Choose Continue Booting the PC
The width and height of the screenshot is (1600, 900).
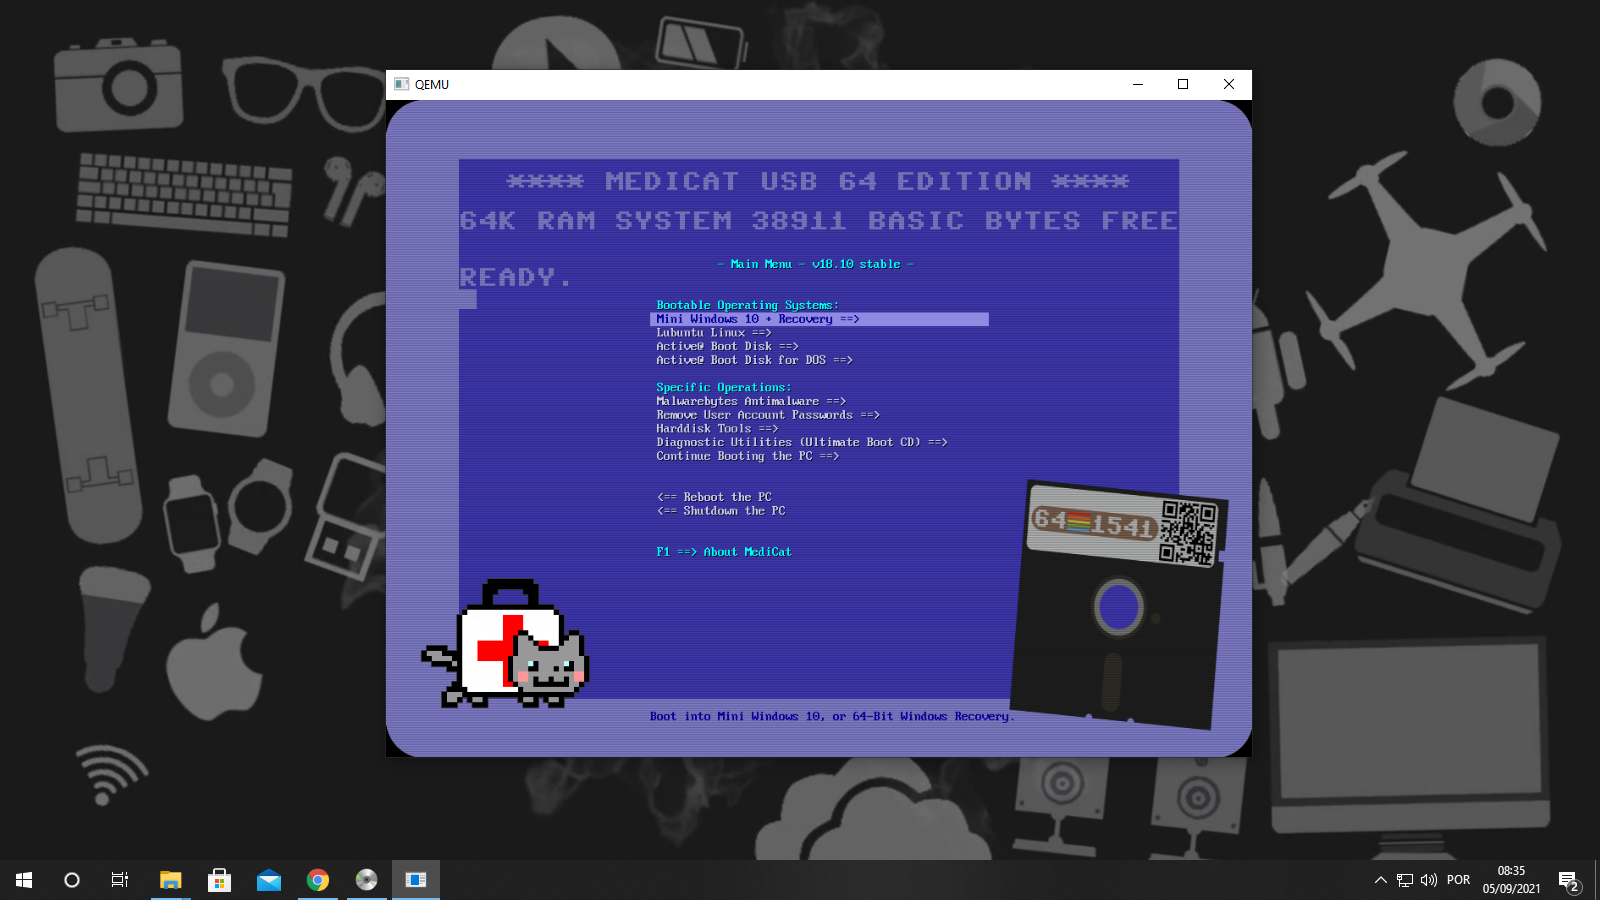[x=747, y=456]
